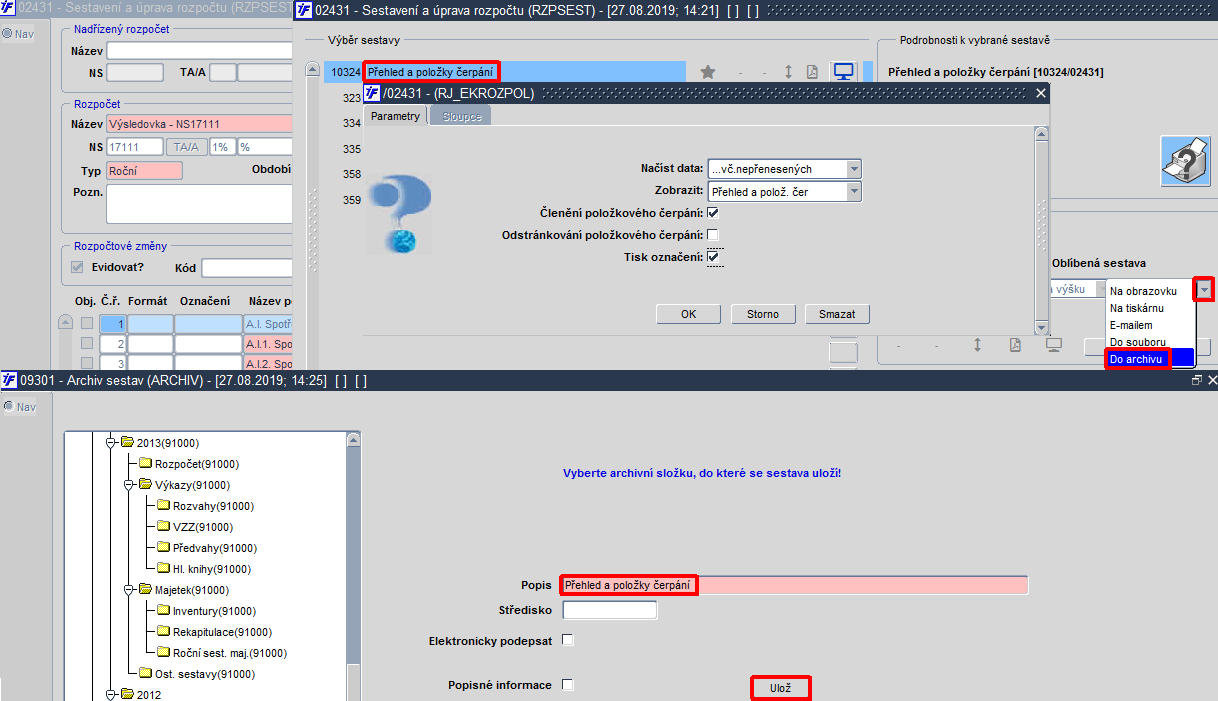This screenshot has width=1218, height=701.
Task: Click the Ost. sestavy(91000) folder icon
Action: (x=145, y=673)
